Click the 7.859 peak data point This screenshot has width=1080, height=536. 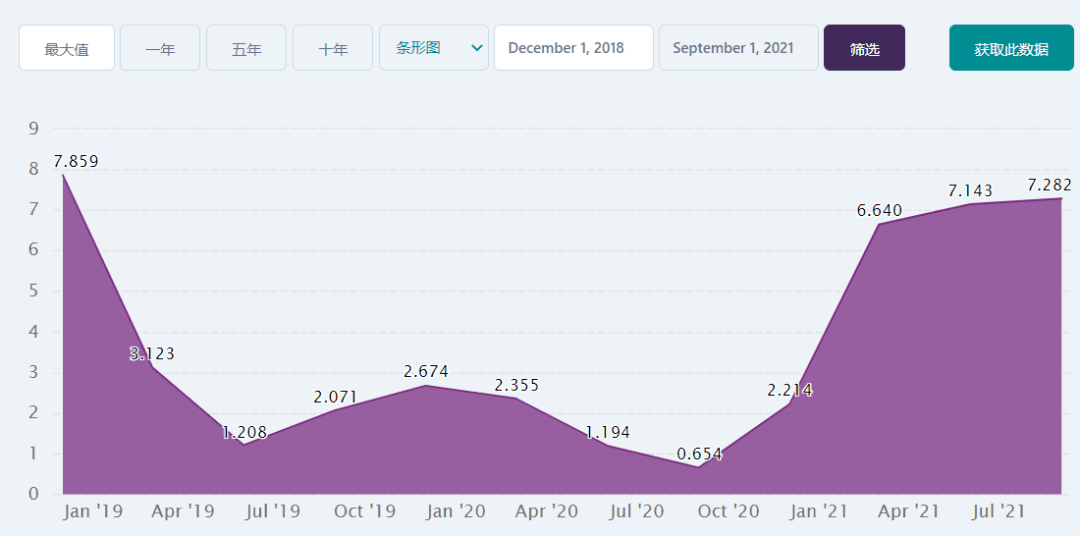coord(64,175)
